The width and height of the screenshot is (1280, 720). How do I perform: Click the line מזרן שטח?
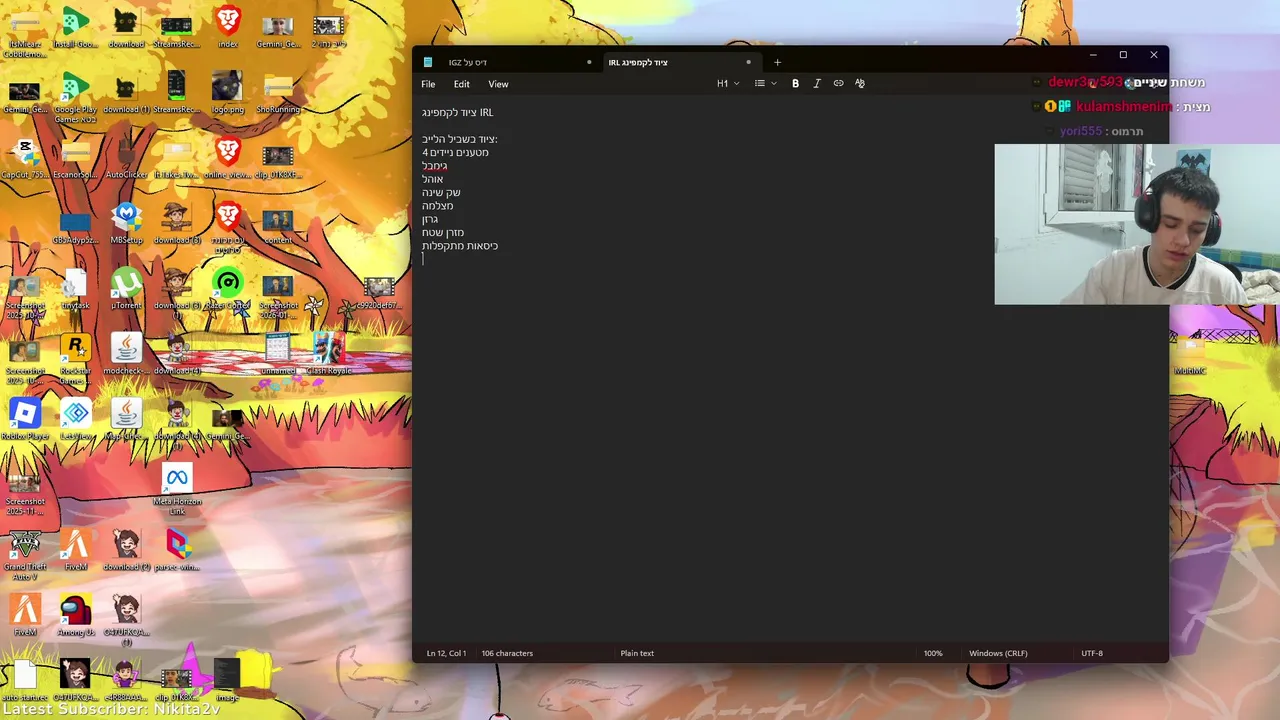point(442,232)
